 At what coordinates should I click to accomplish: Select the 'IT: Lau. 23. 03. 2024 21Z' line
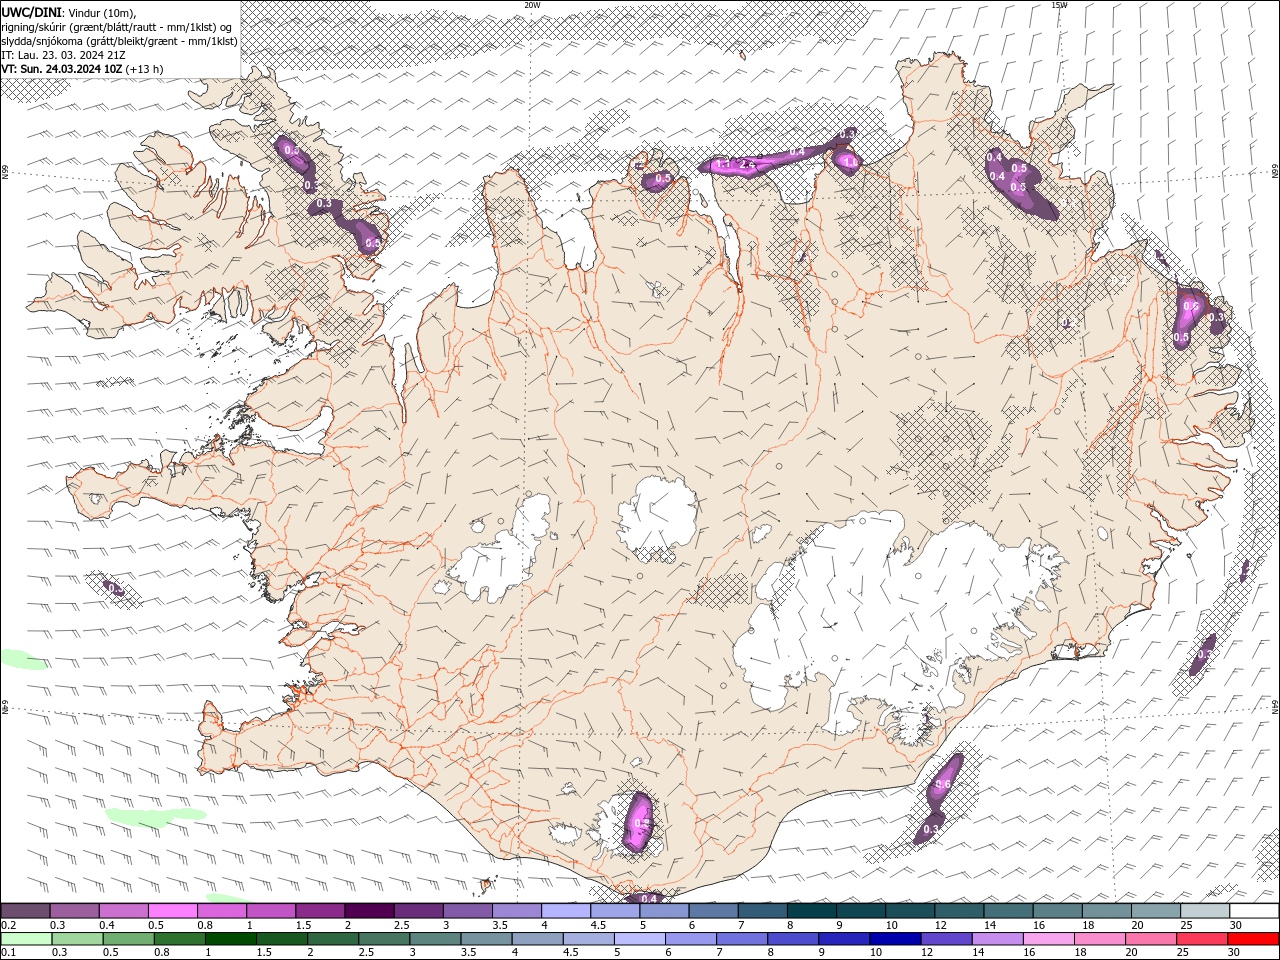point(62,55)
